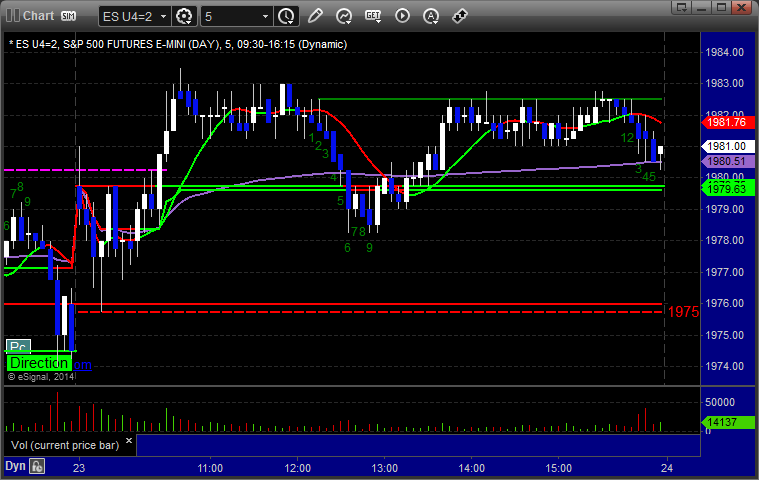Click the green Direction label button
This screenshot has height=480, width=759.
pos(39,363)
